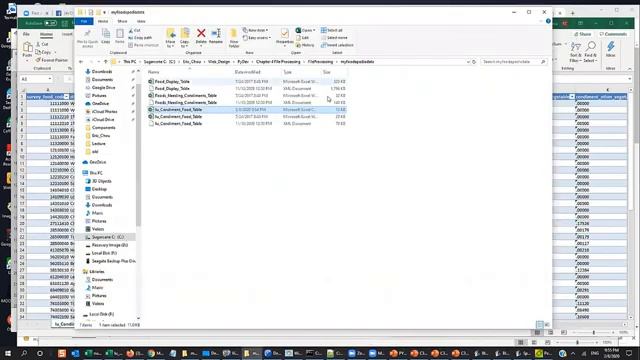This screenshot has width=640, height=360.
Task: Open the Copy to menu
Action: point(185,38)
